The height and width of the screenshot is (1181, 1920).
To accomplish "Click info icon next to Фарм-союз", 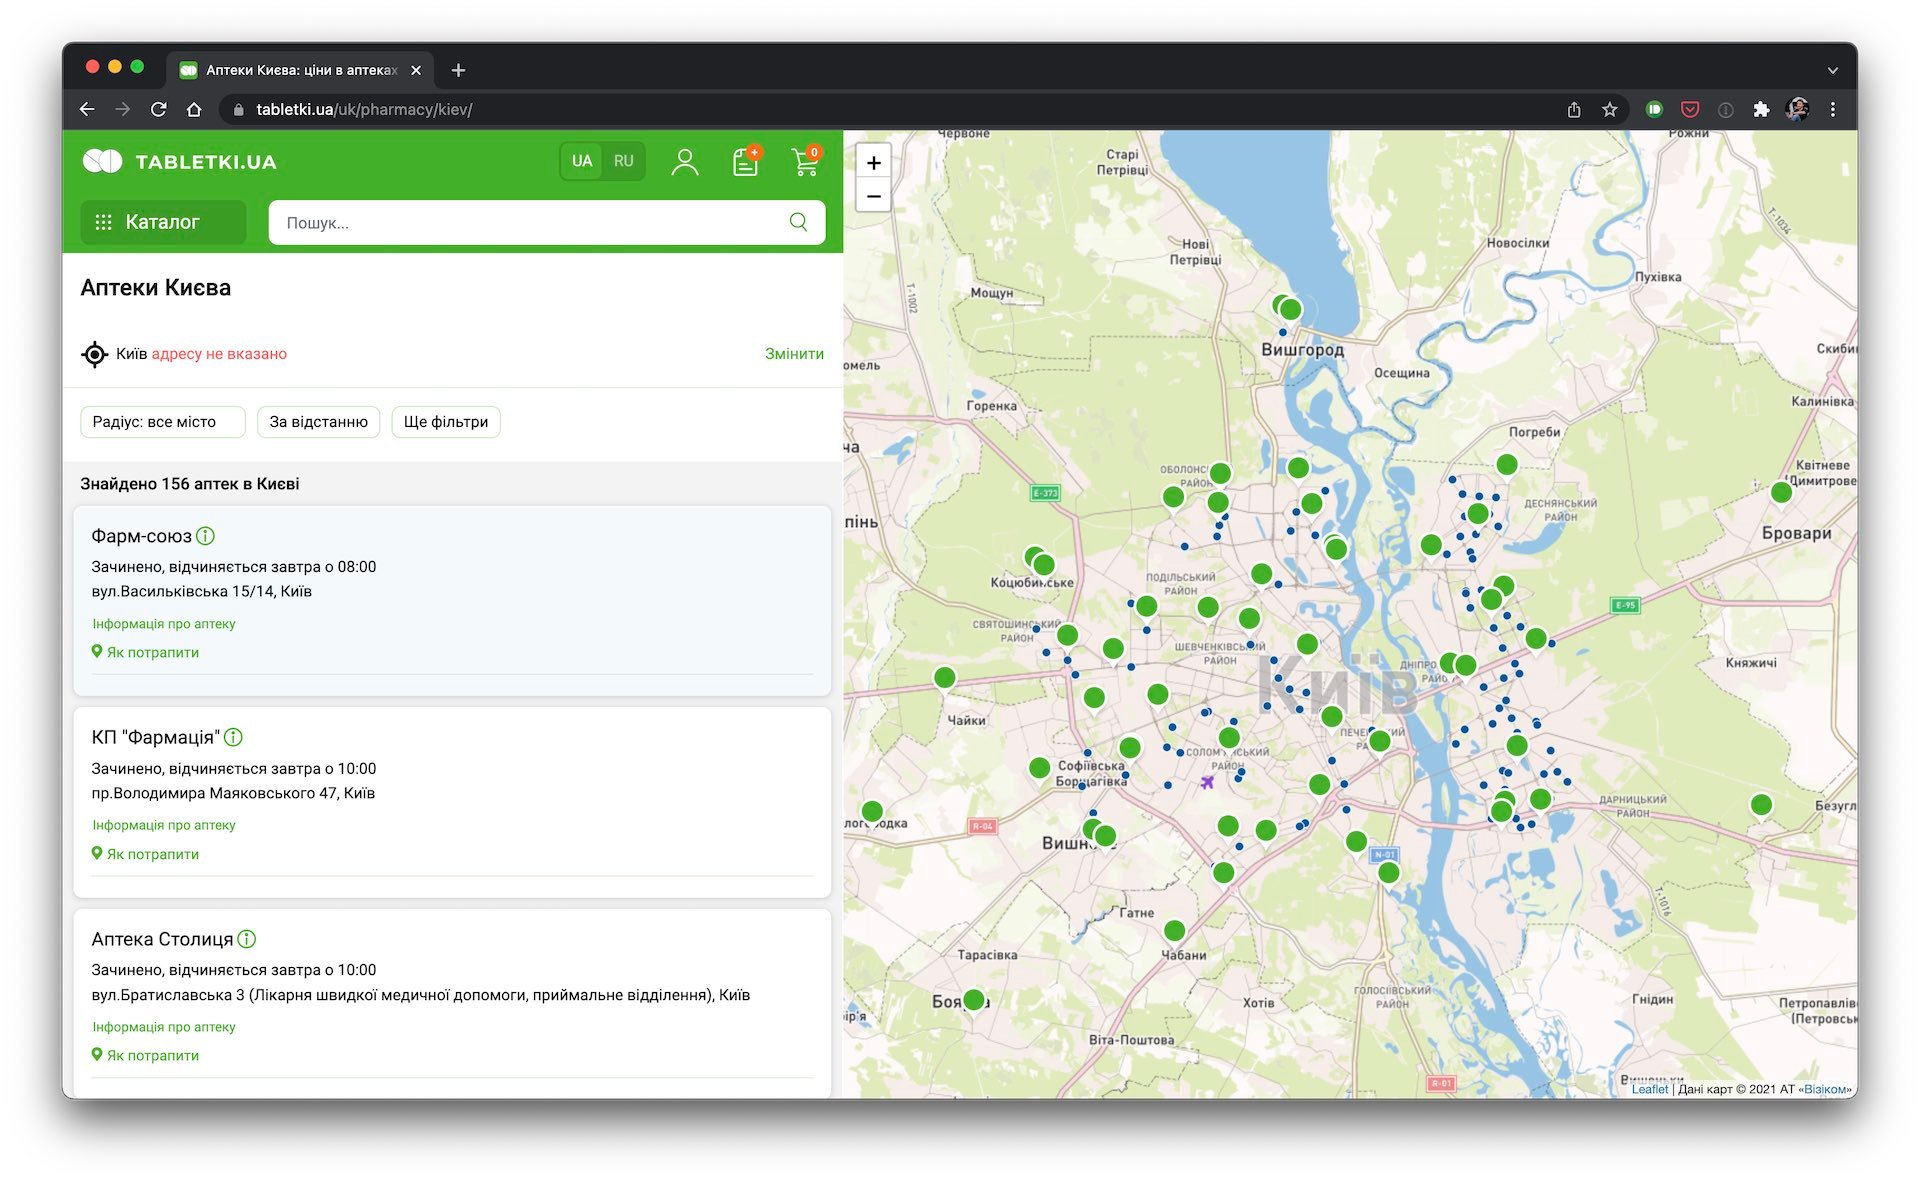I will tap(205, 536).
